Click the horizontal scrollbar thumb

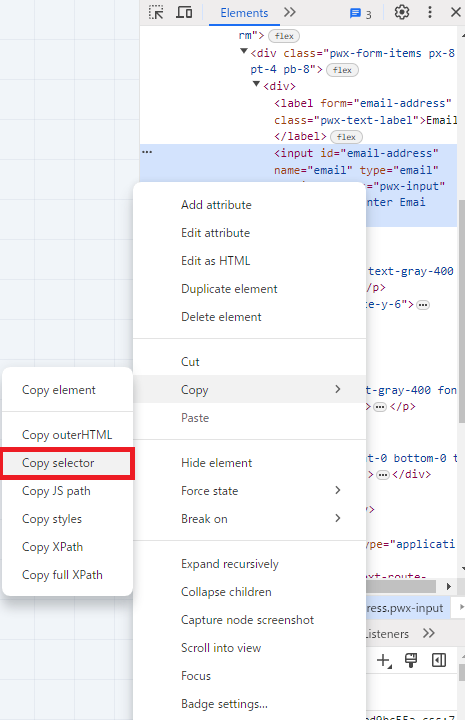pyautogui.click(x=401, y=586)
